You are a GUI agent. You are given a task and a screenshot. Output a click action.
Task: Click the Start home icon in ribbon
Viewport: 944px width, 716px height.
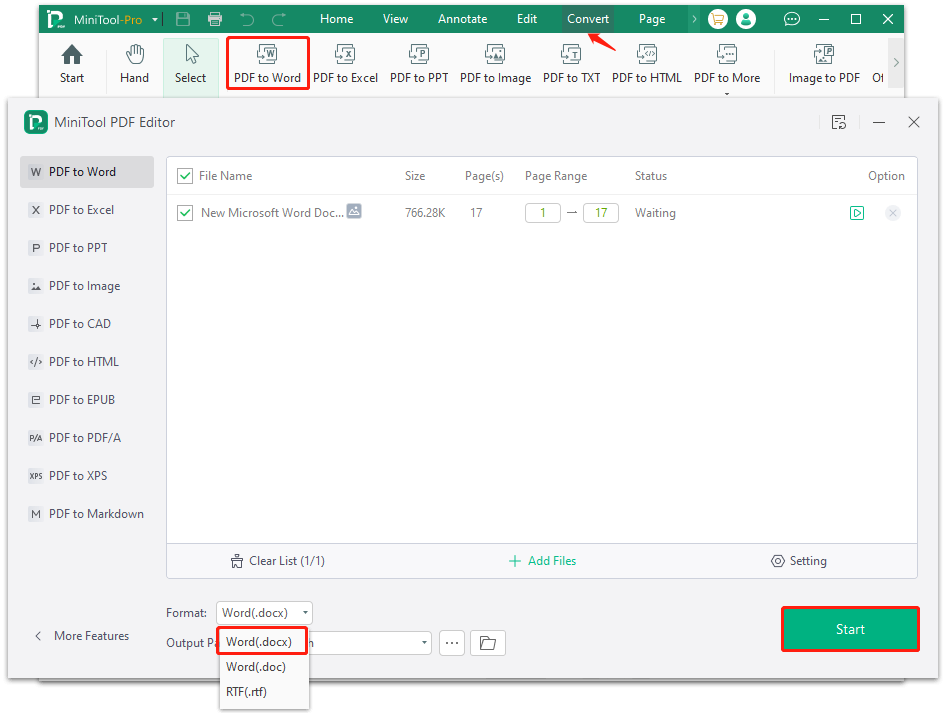pos(72,64)
